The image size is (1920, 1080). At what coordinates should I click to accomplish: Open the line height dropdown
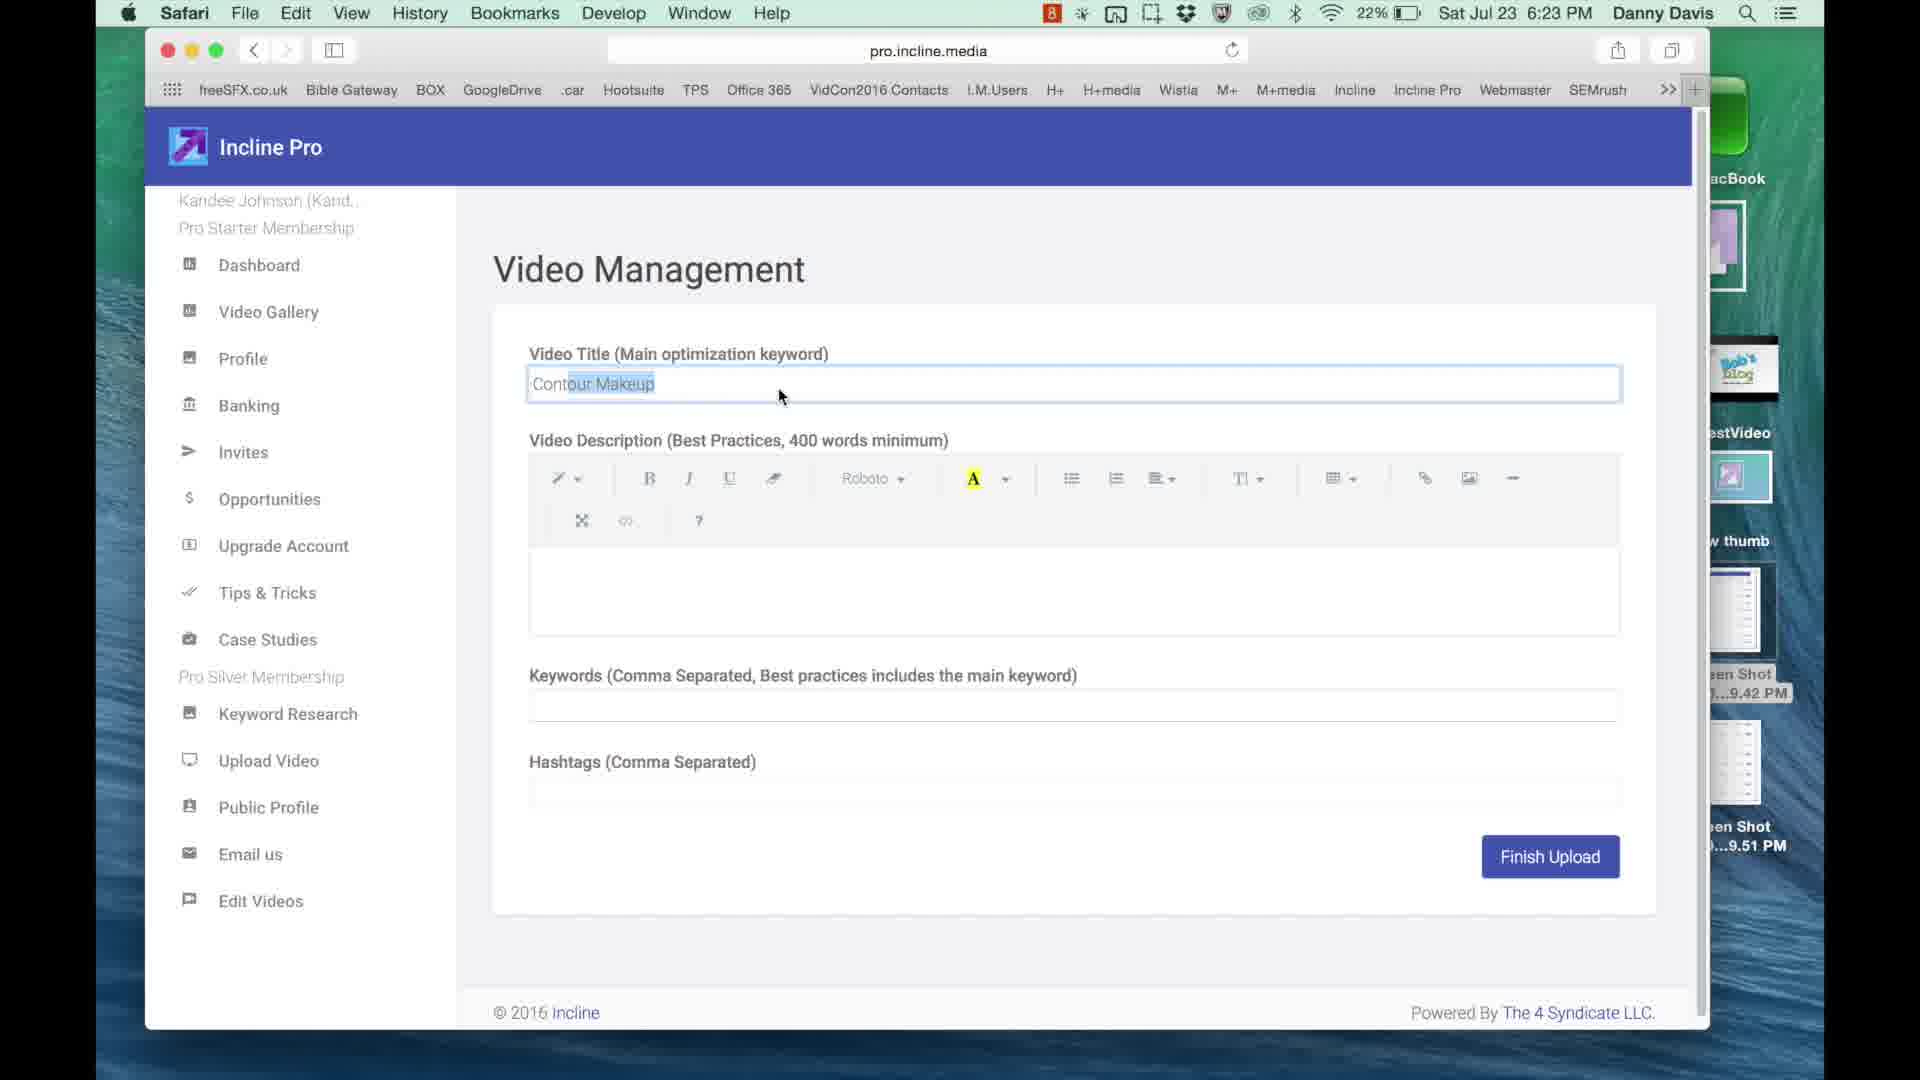click(x=1248, y=479)
